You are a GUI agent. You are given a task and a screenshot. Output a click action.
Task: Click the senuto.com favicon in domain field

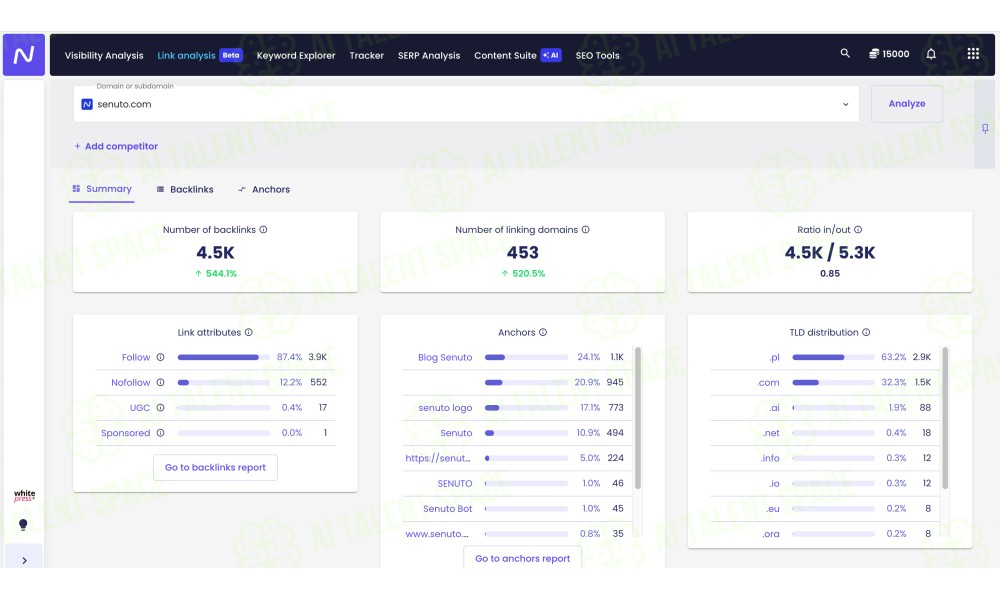point(87,104)
